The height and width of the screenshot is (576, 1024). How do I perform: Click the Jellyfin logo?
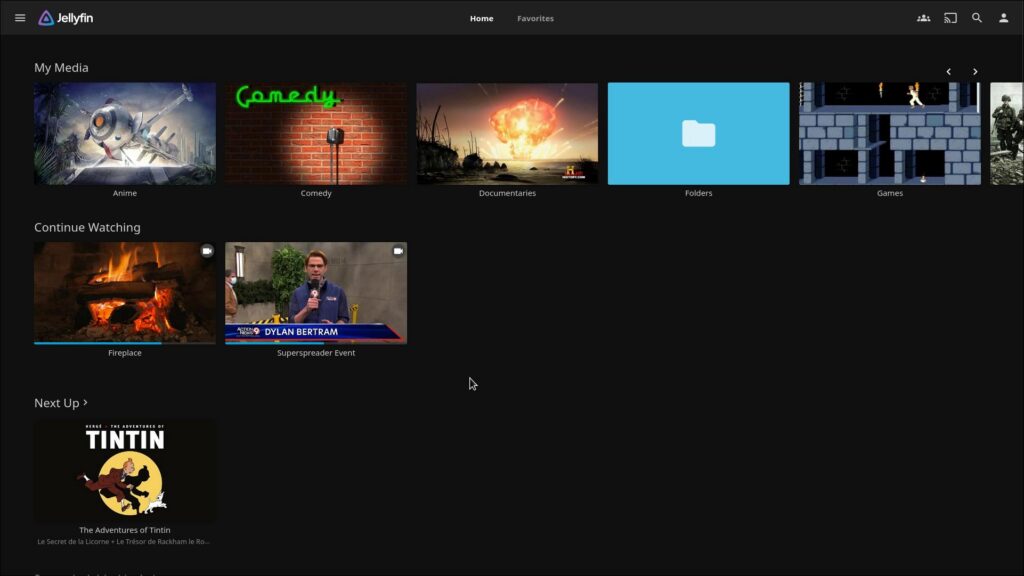click(x=66, y=18)
